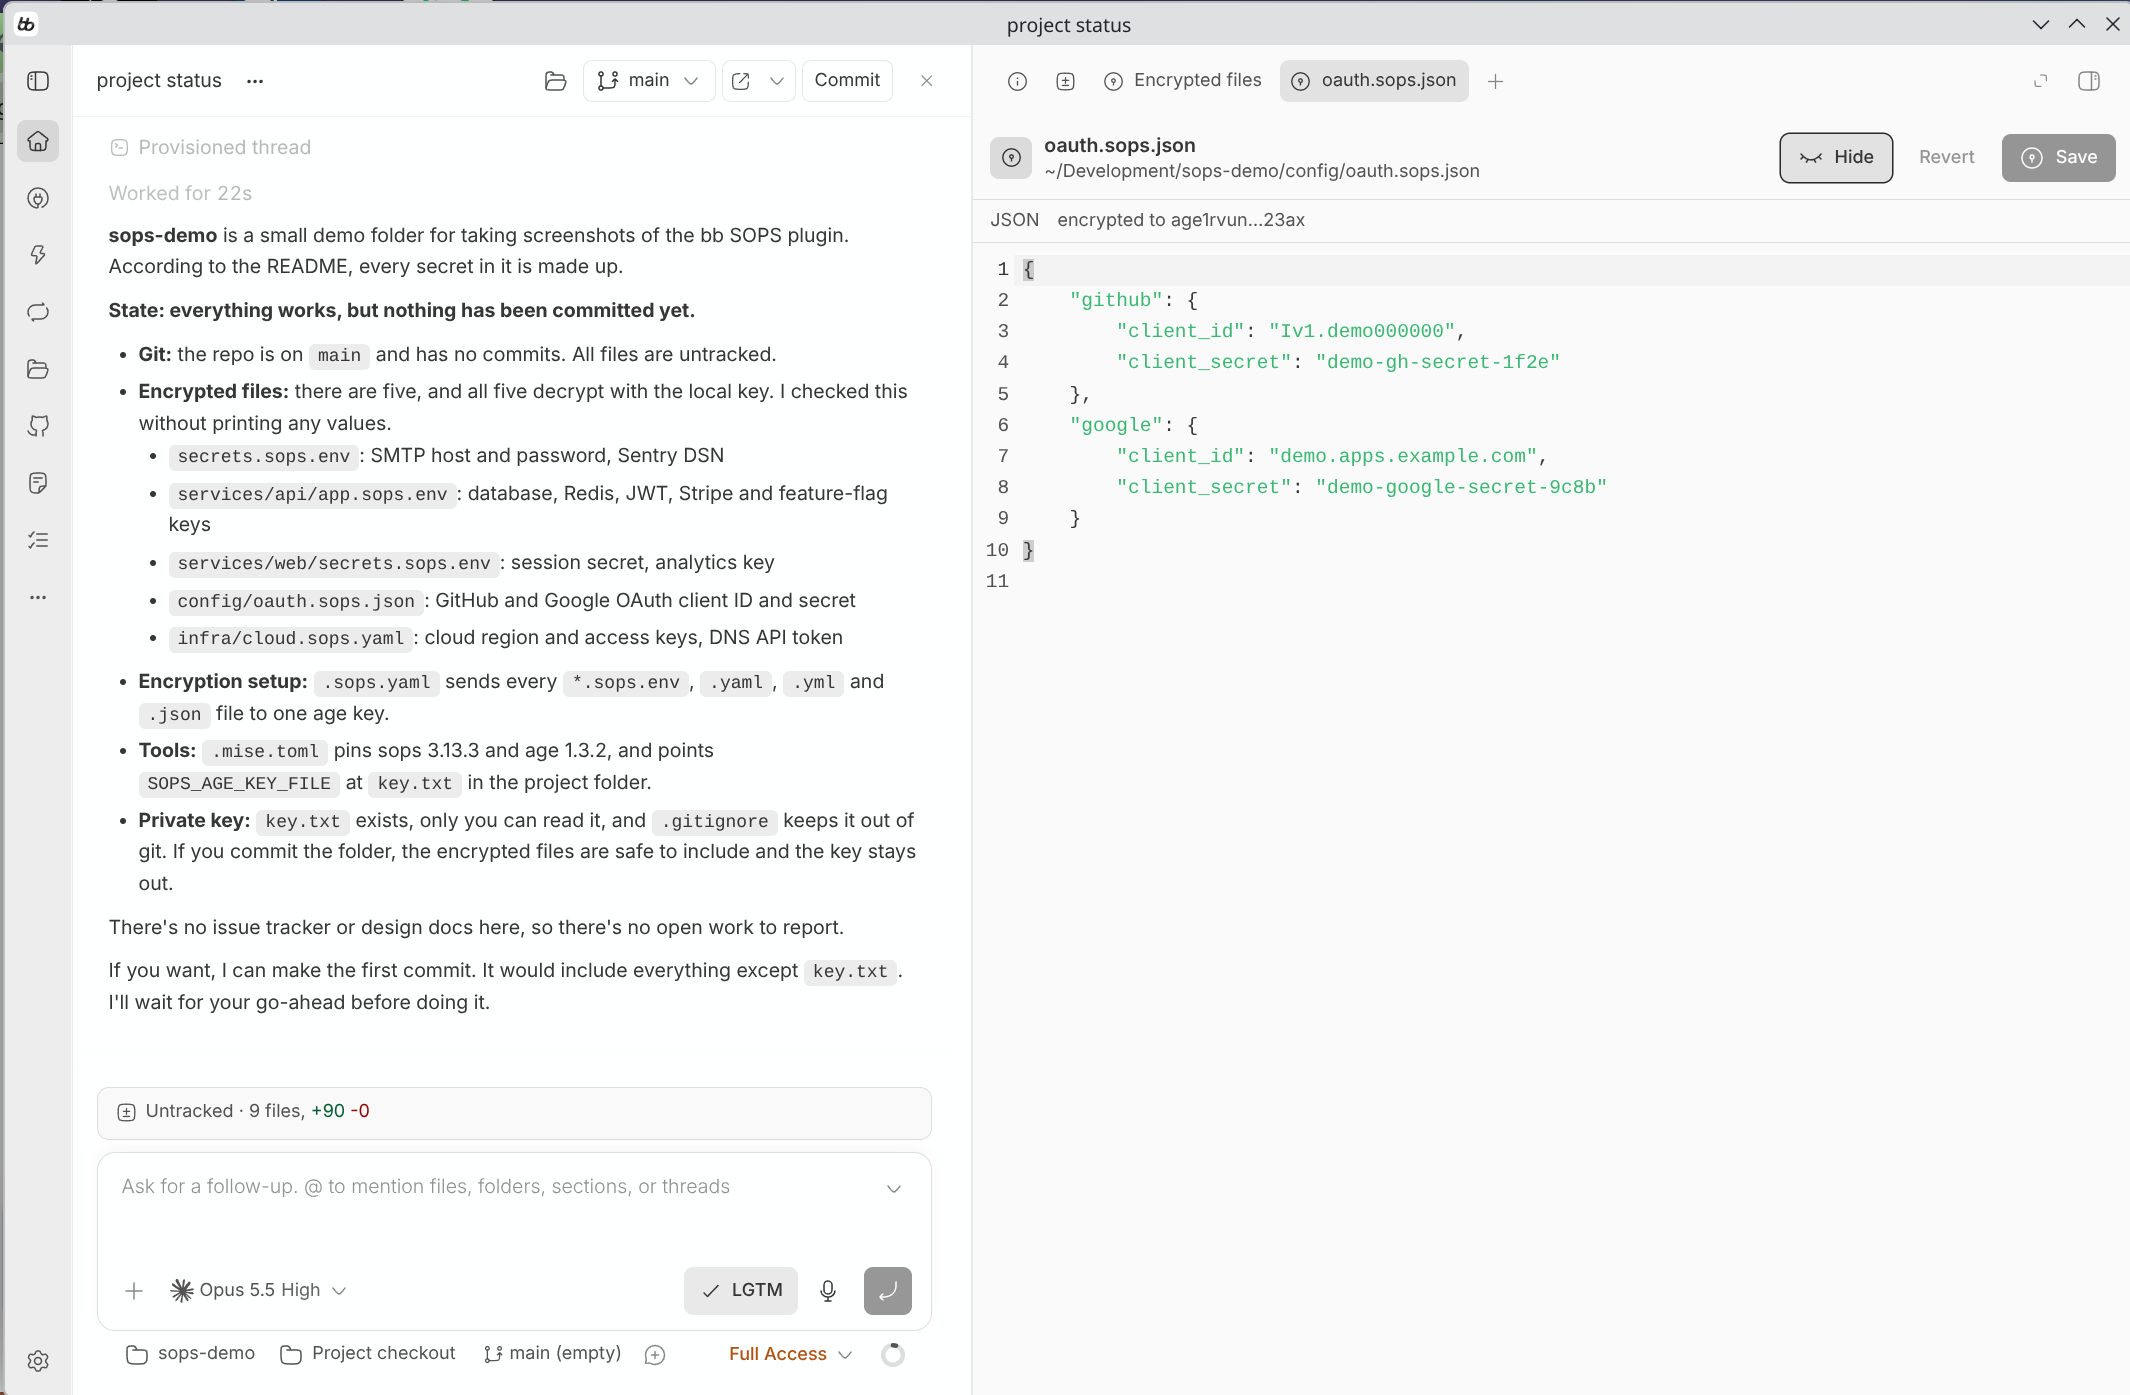Screen dimensions: 2130x1395
Task: Open the Opus 5.5 High model selector
Action: tap(259, 1291)
